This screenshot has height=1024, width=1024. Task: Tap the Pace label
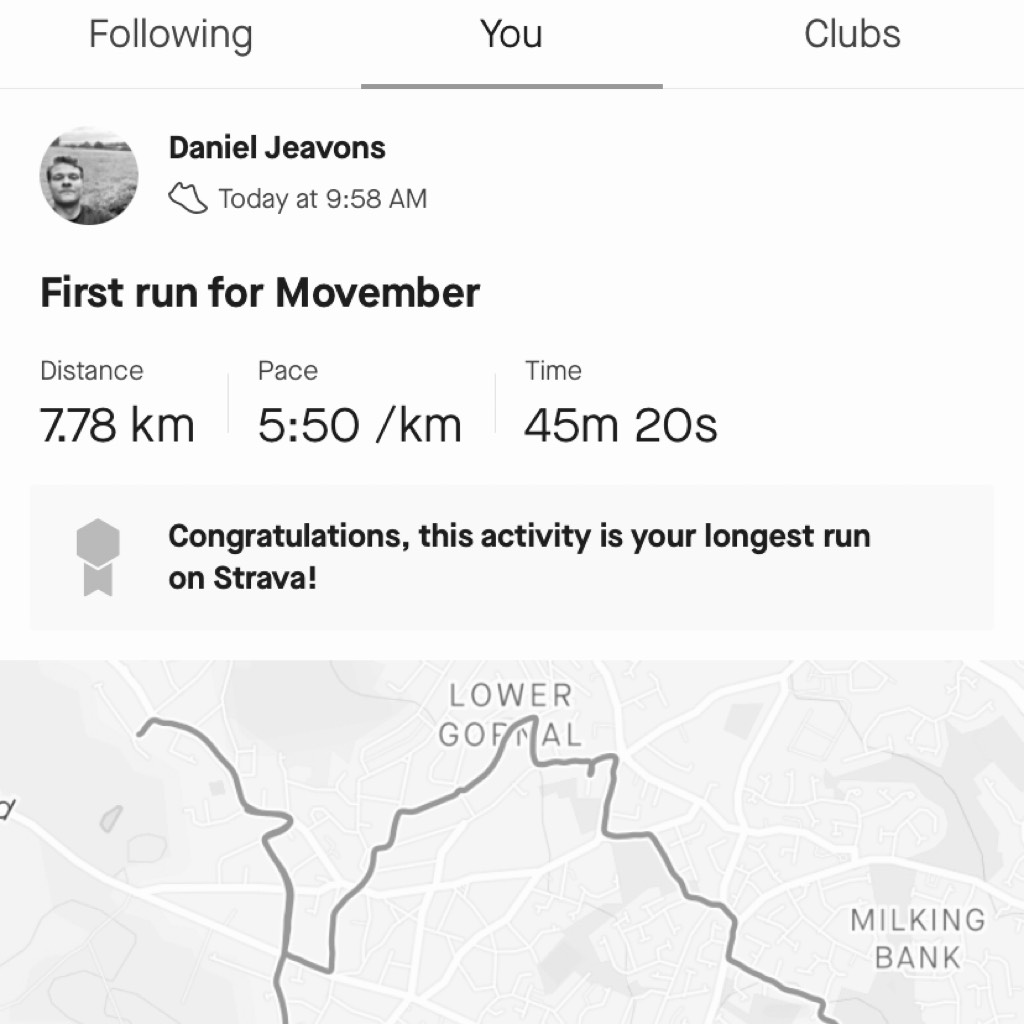288,370
